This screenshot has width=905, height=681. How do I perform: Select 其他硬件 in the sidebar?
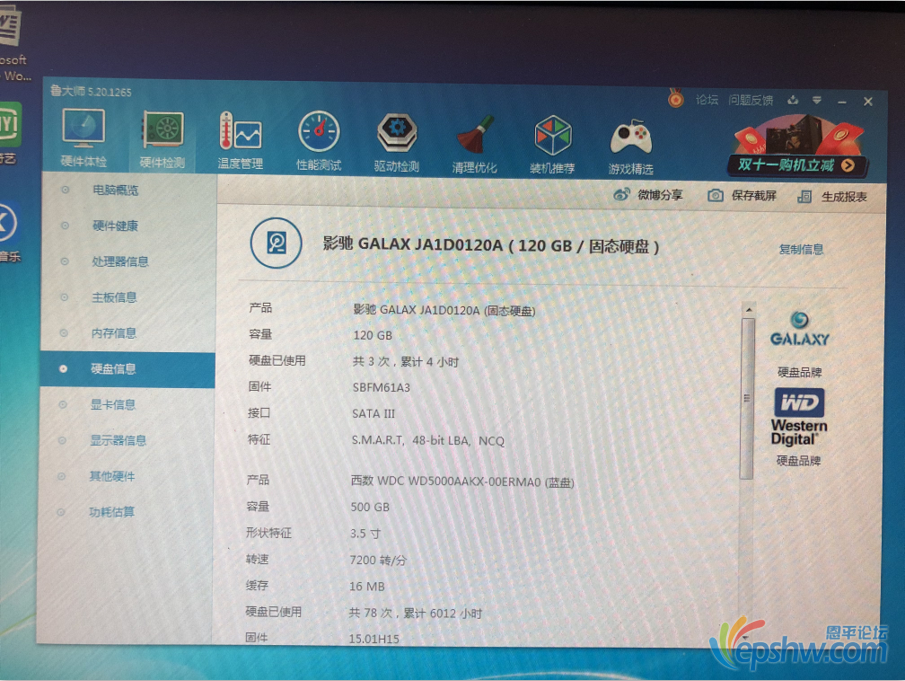112,476
